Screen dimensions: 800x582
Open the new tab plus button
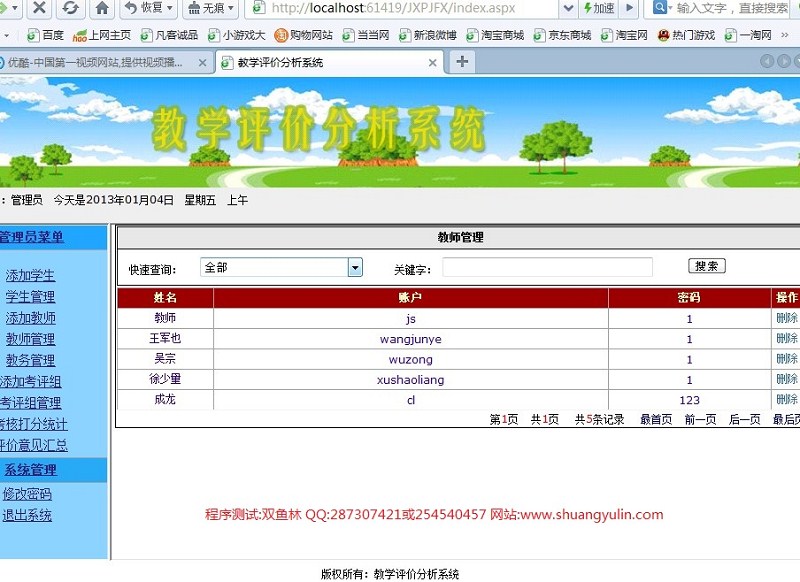pyautogui.click(x=462, y=62)
